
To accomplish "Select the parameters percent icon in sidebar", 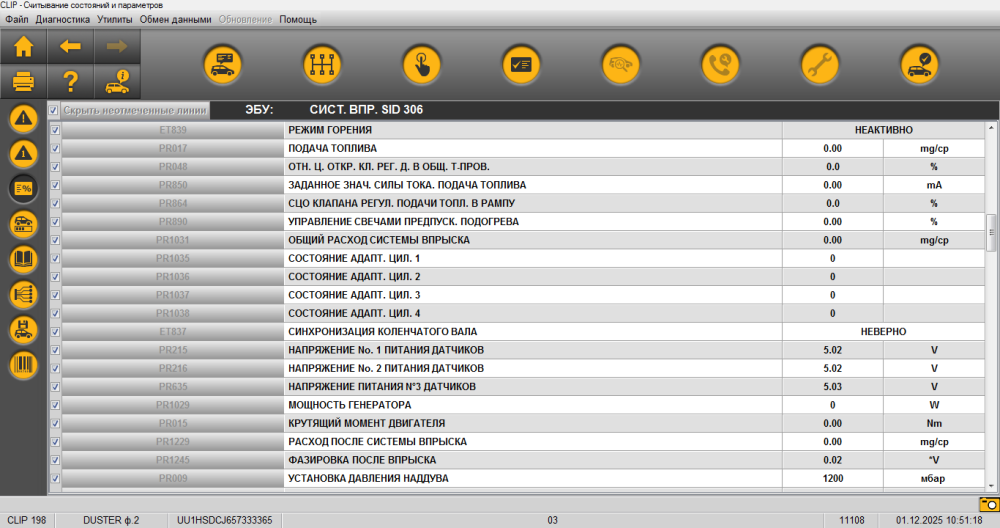I will click(x=24, y=188).
